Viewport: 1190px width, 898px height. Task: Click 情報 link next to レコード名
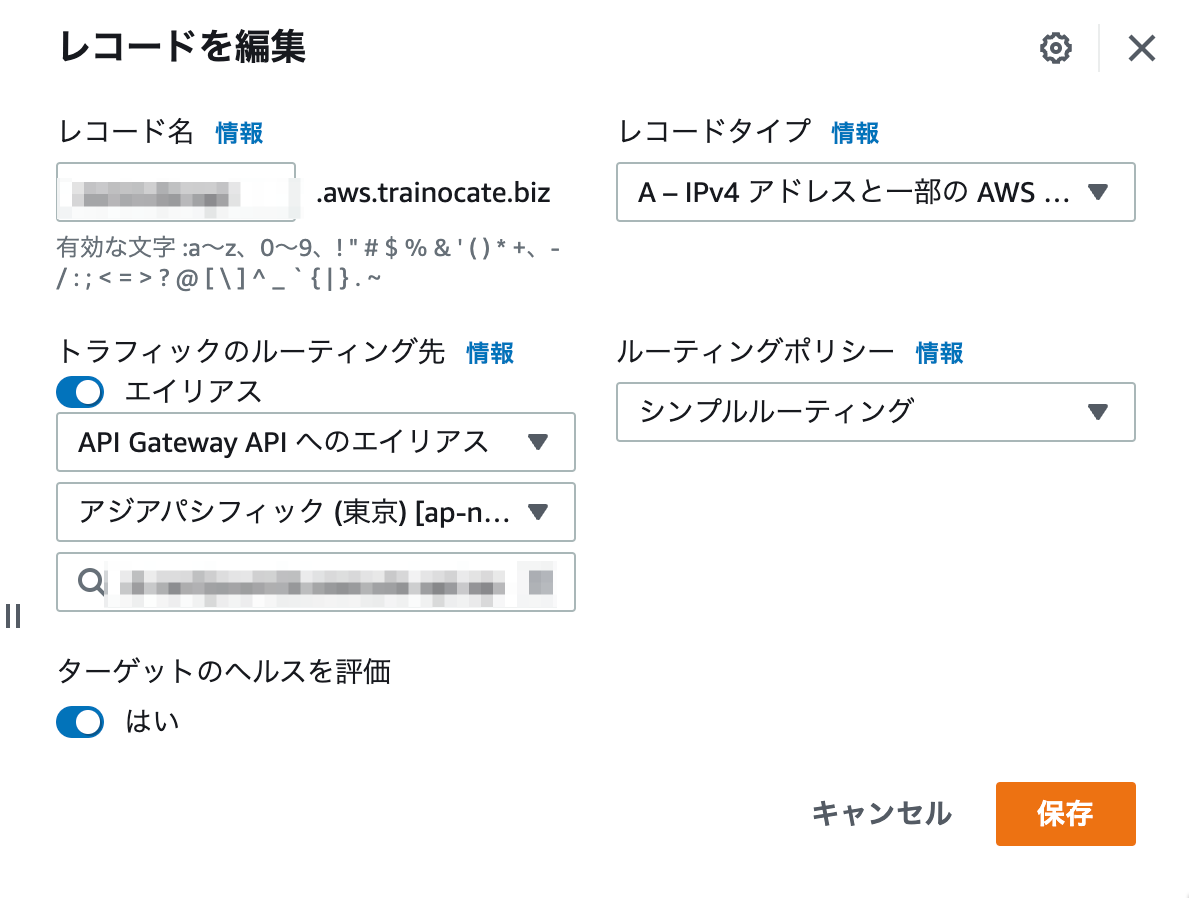coord(239,133)
